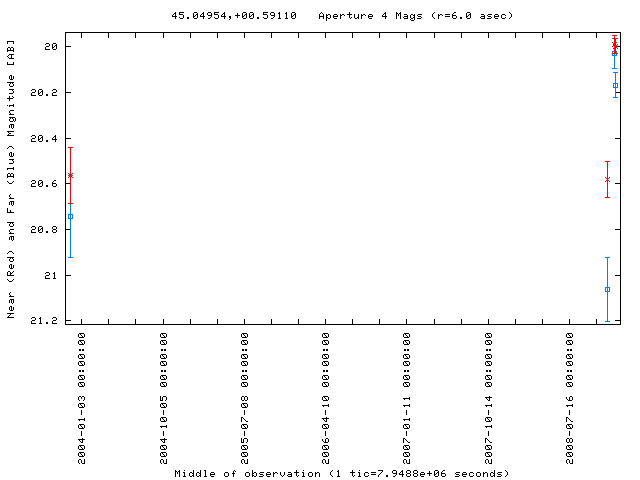Click the y-axis tick value 20.8
Image resolution: width=640 pixels, height=480 pixels.
(x=44, y=230)
